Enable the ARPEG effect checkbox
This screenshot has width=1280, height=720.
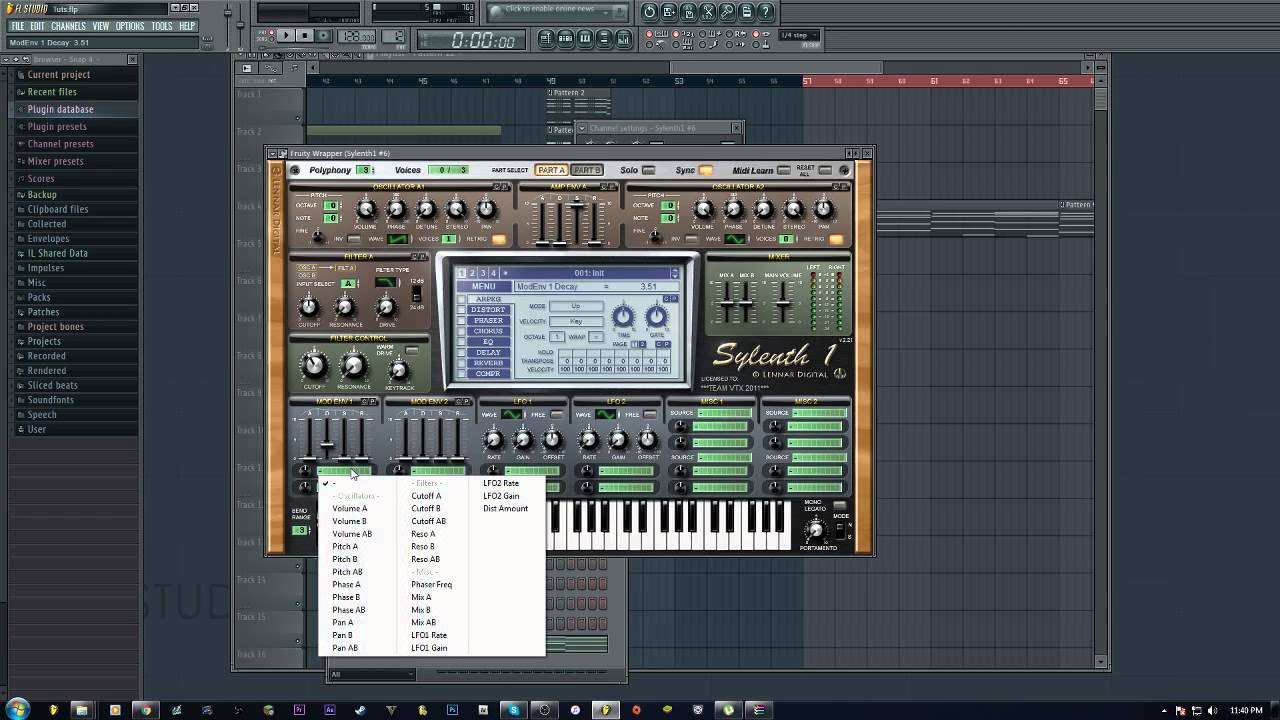[462, 299]
